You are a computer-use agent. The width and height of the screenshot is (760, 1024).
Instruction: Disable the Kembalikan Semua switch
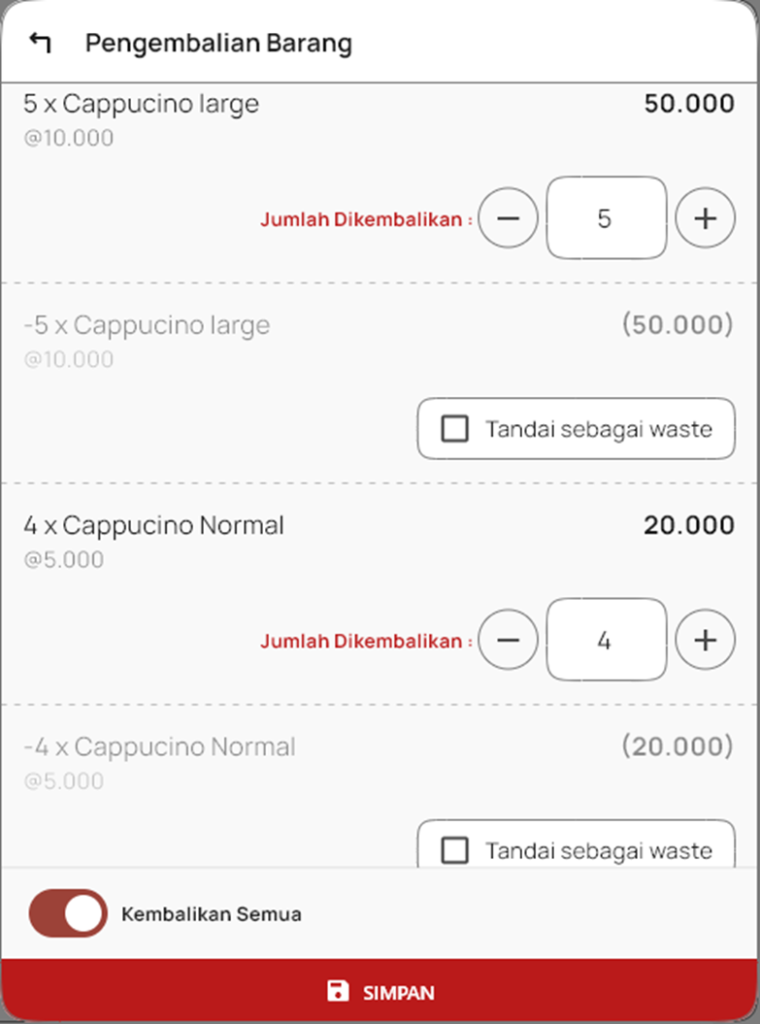pos(68,913)
